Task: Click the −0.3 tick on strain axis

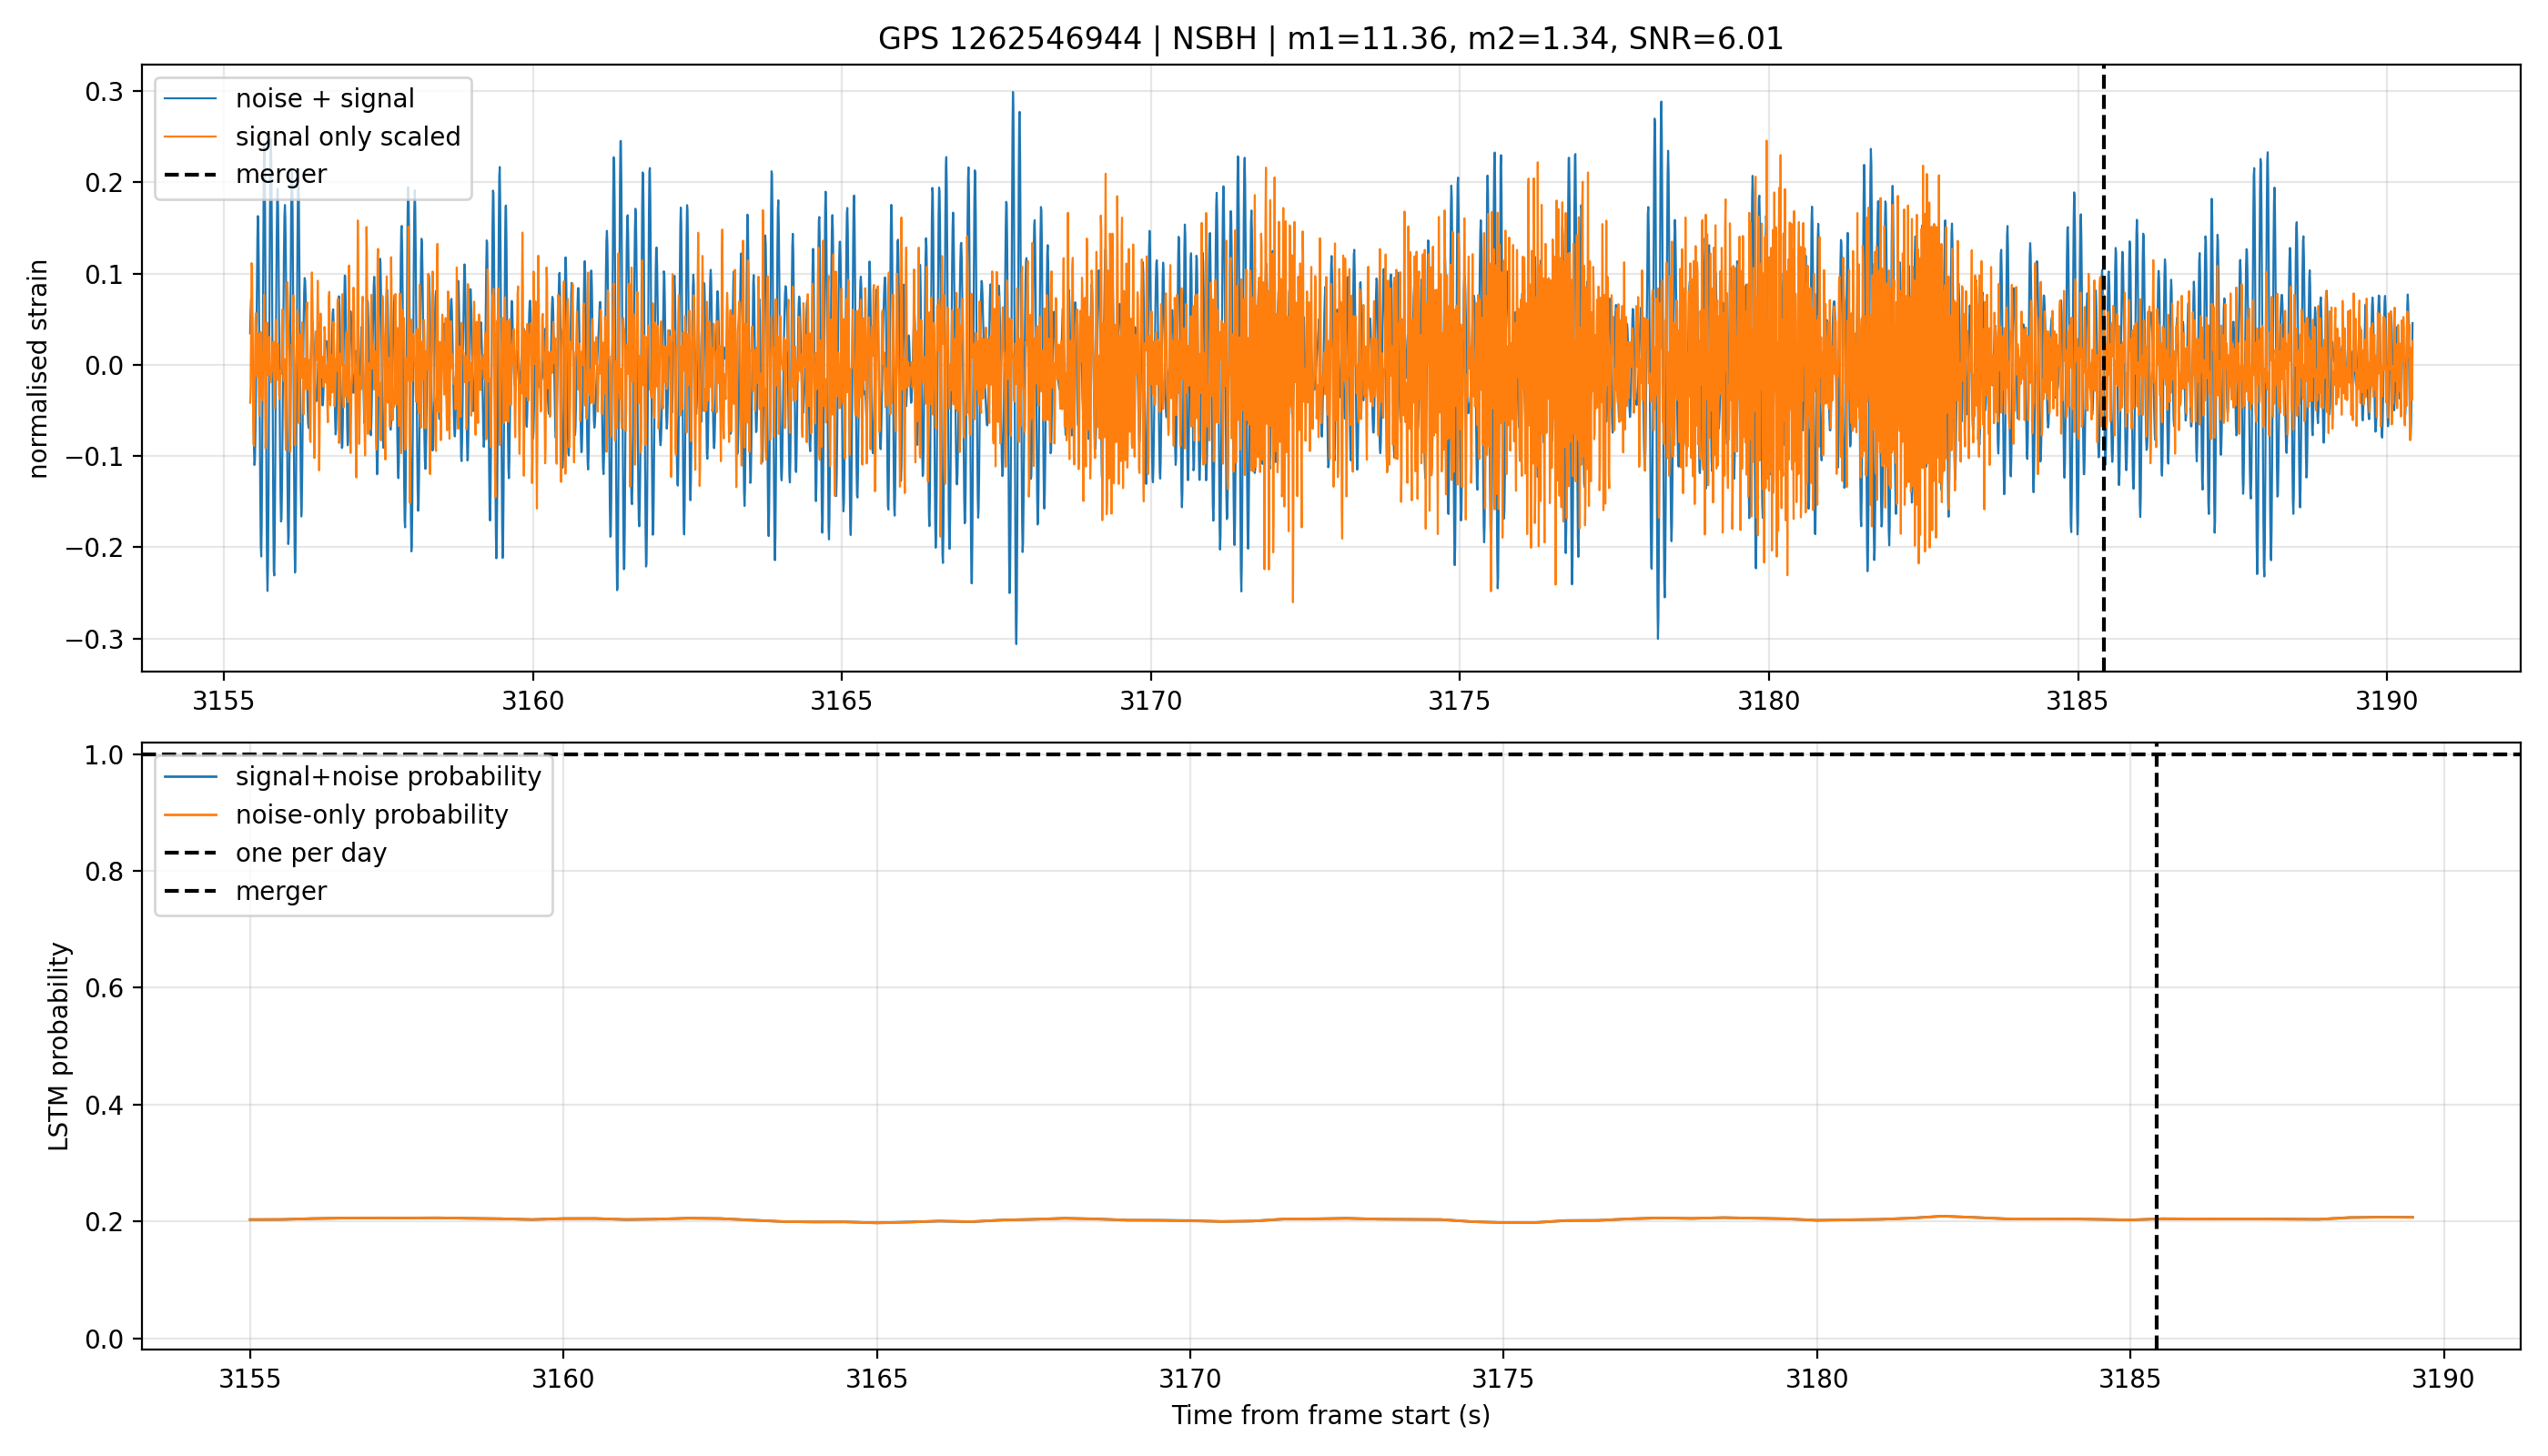Action: point(95,639)
